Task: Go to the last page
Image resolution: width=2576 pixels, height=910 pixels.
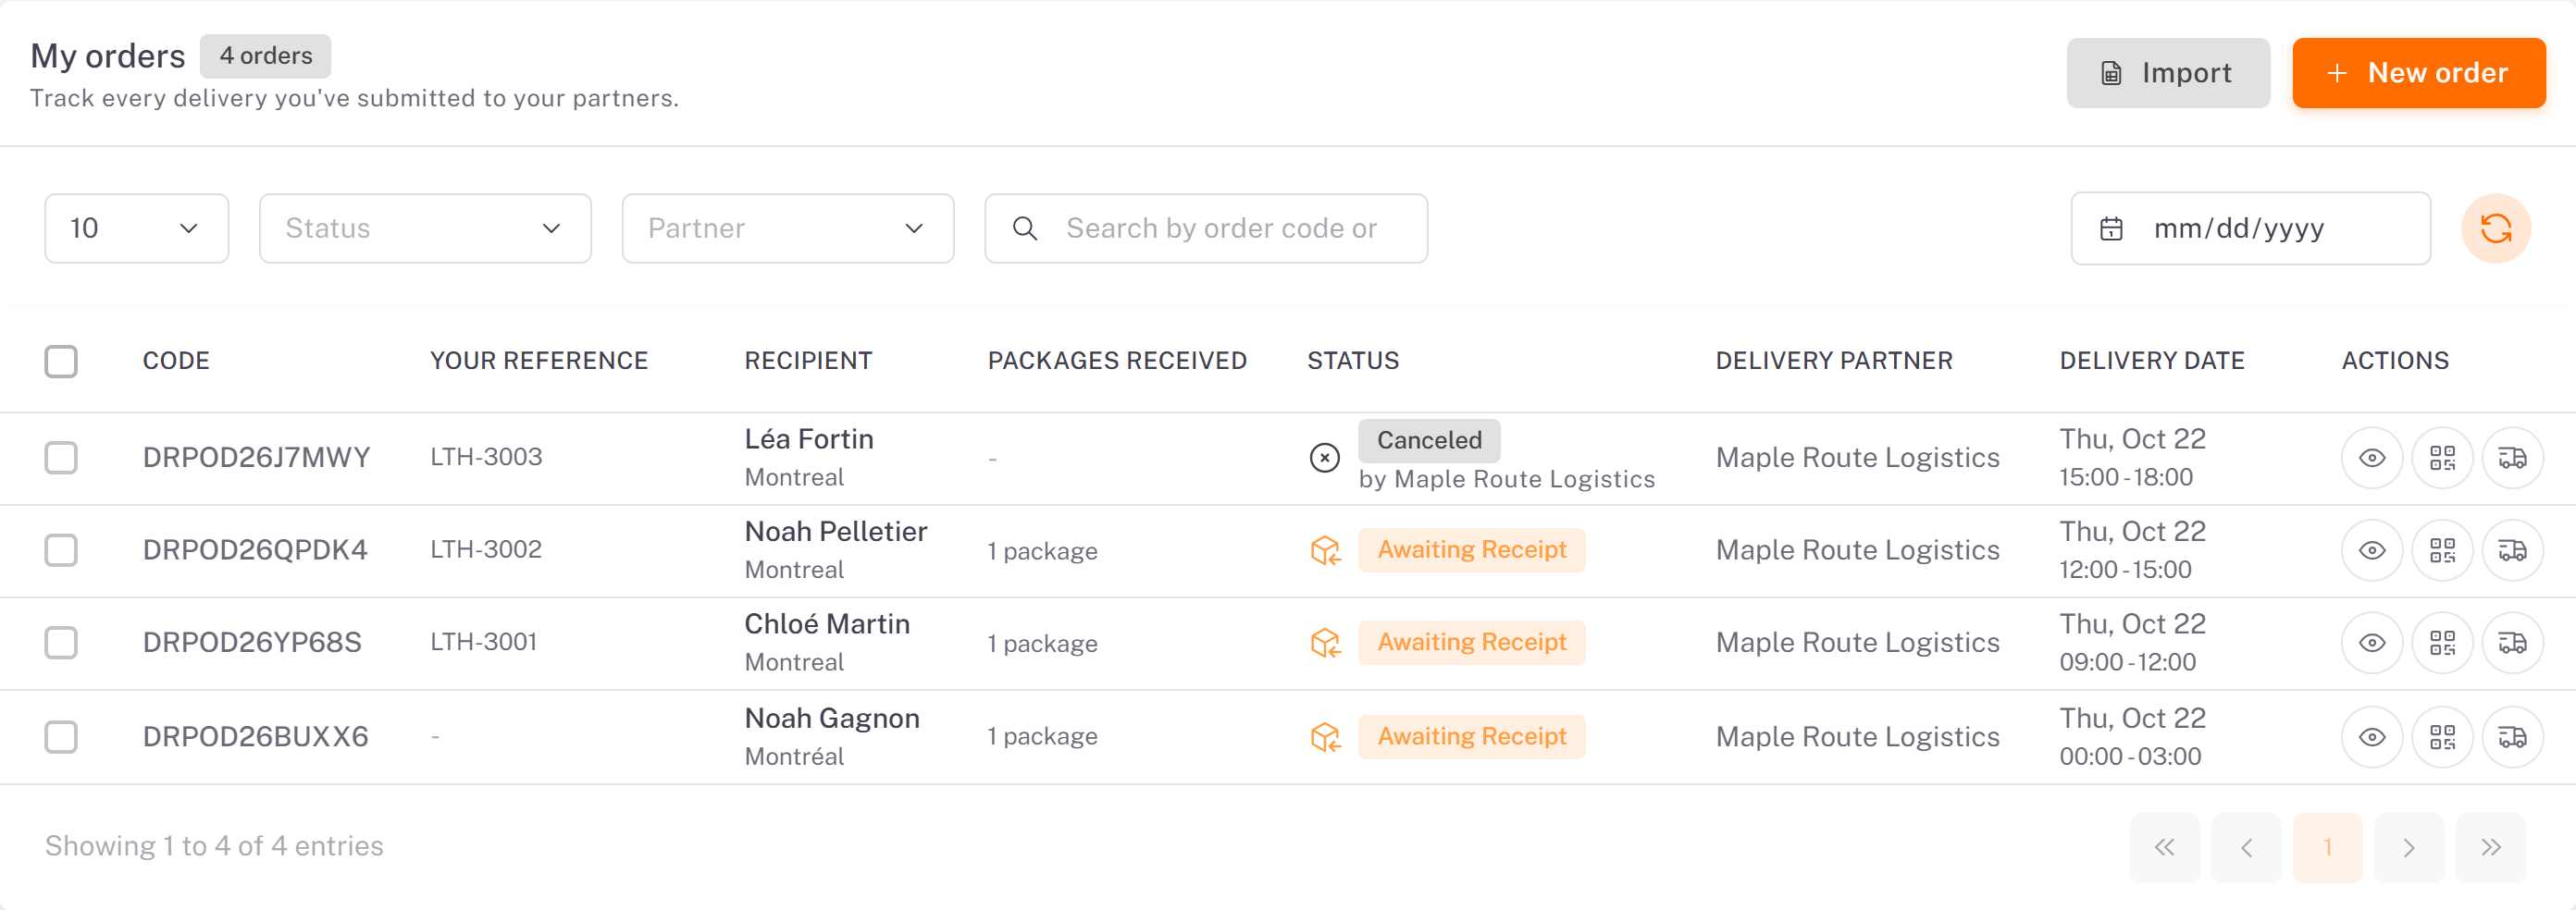Action: tap(2490, 848)
